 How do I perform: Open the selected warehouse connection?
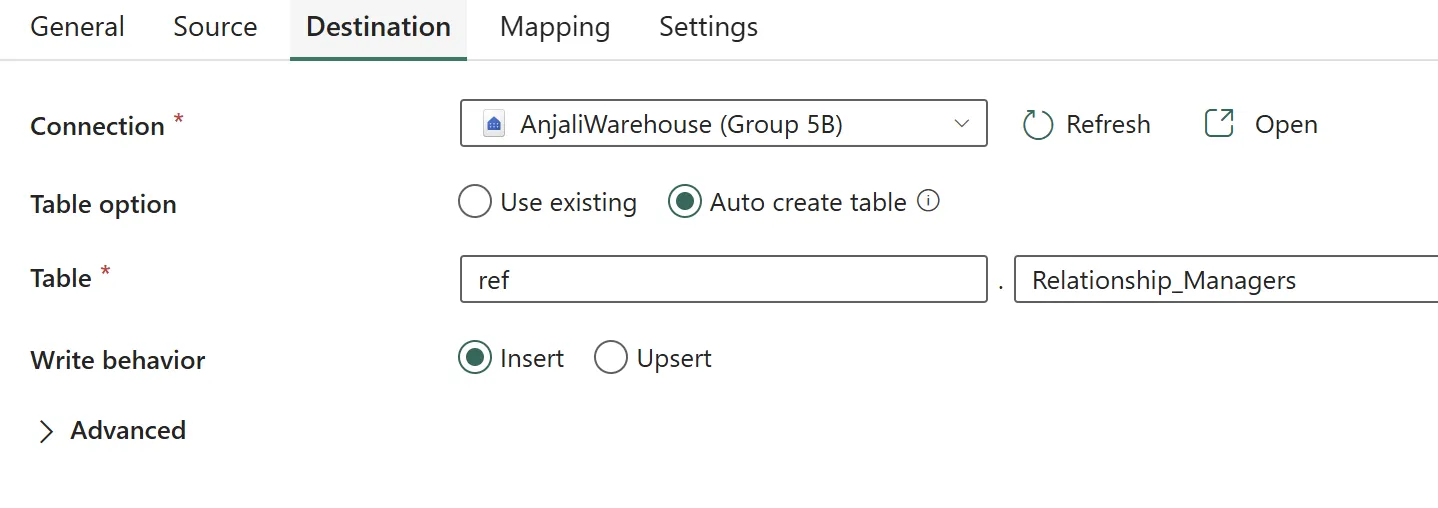(x=1261, y=124)
